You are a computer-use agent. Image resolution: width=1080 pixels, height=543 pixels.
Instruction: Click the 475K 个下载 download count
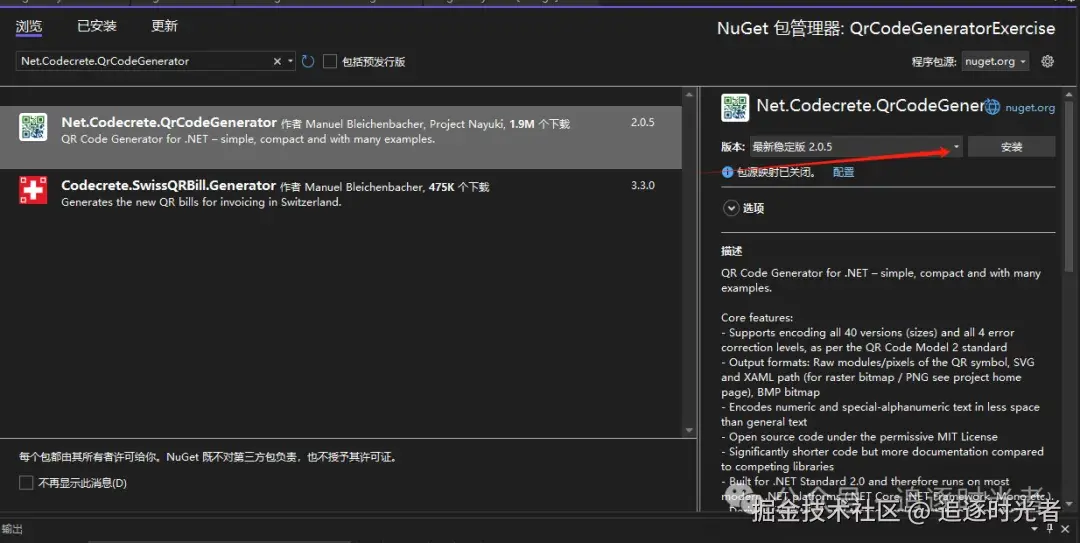pos(459,187)
